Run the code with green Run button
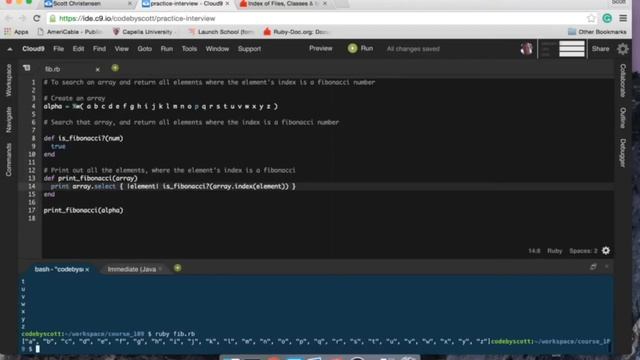Screen dimensions: 640x360 click(360, 49)
